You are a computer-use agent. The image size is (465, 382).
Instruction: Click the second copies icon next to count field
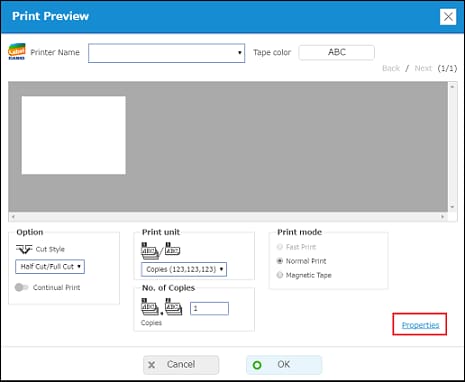[x=173, y=307]
